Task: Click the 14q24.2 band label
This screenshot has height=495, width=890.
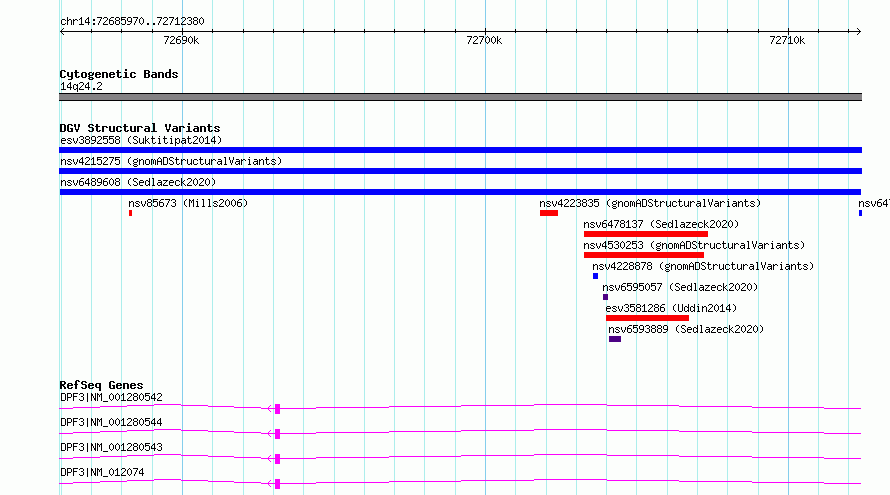Action: 81,86
